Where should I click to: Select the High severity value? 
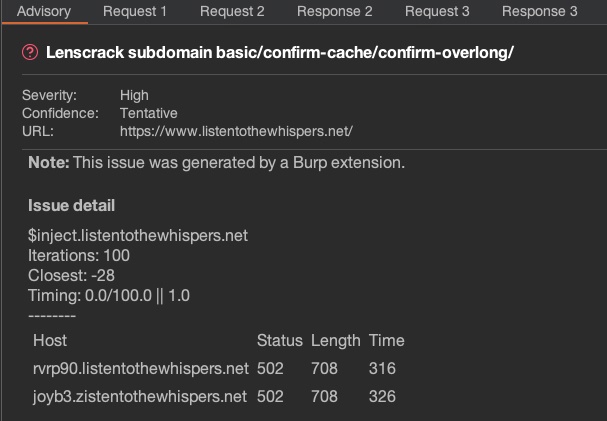coord(134,95)
